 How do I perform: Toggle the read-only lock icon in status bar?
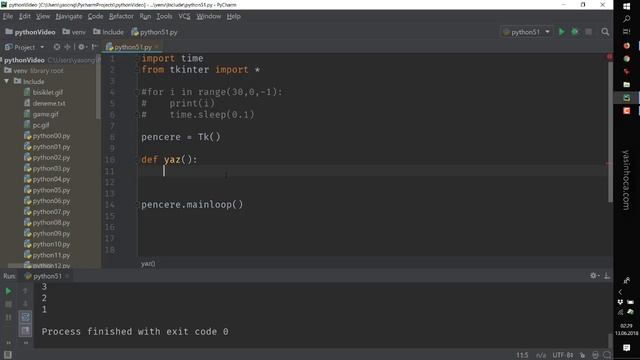click(x=582, y=355)
